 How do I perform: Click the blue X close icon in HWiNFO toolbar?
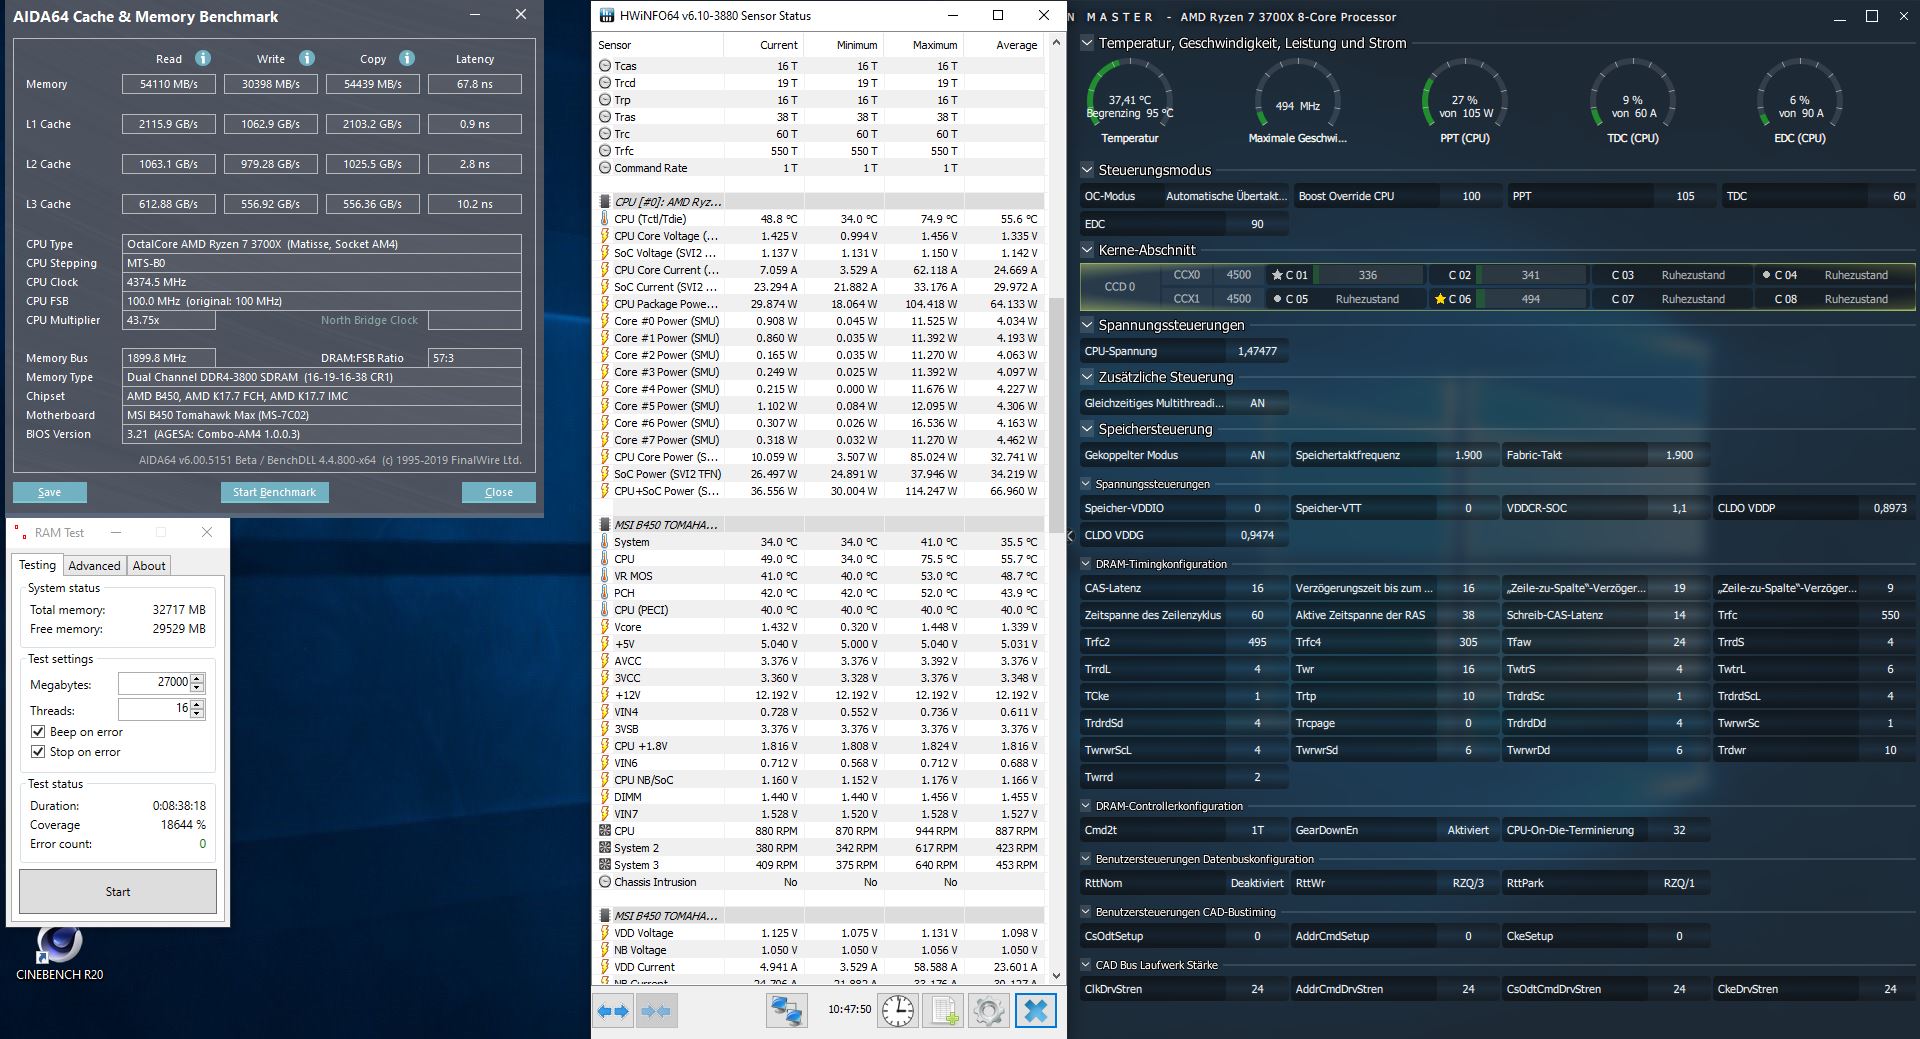tap(1036, 1011)
